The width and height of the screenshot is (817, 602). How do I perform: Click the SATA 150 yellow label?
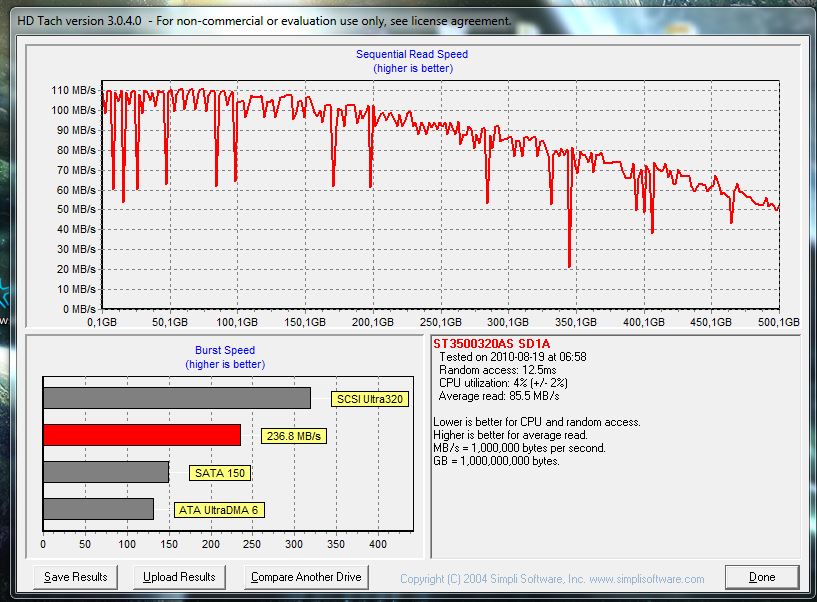click(218, 473)
